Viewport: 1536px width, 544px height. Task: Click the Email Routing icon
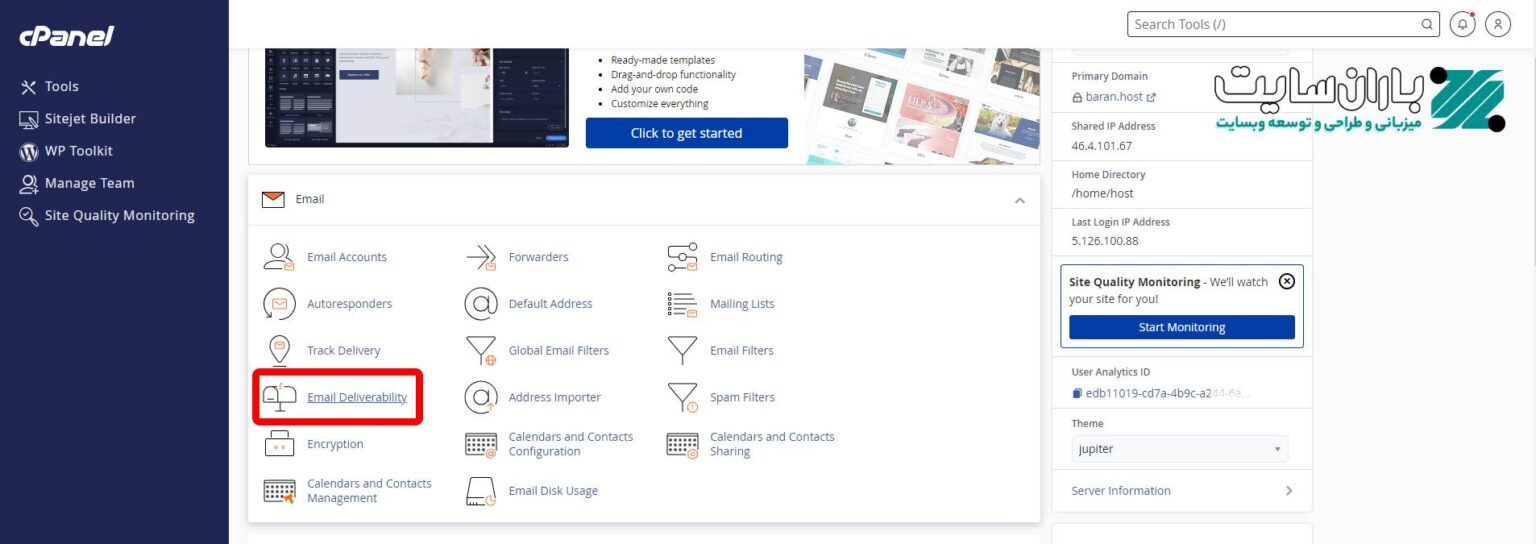point(682,257)
